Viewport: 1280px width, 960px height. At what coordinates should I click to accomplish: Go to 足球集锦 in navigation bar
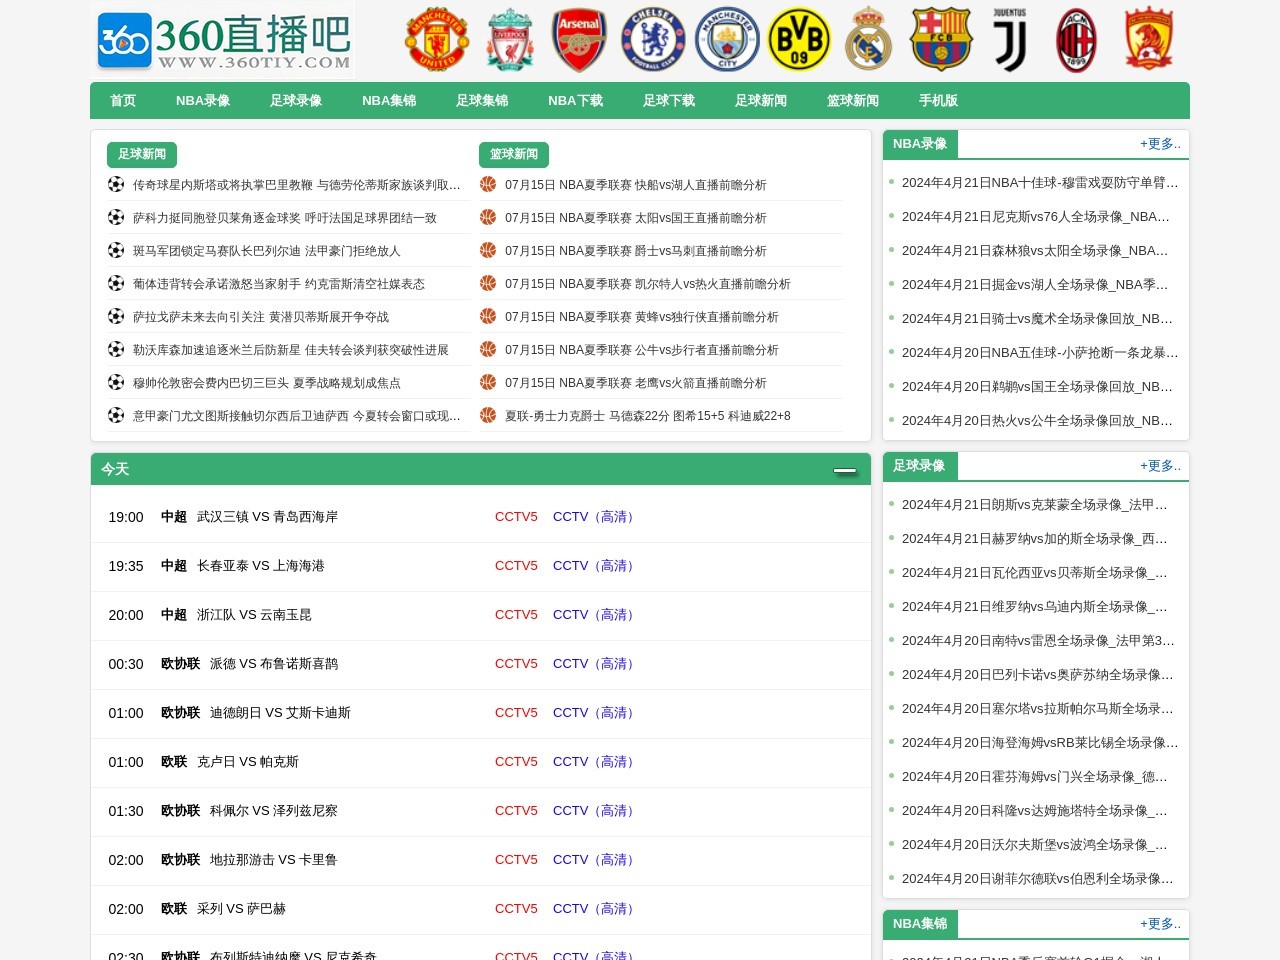click(482, 101)
